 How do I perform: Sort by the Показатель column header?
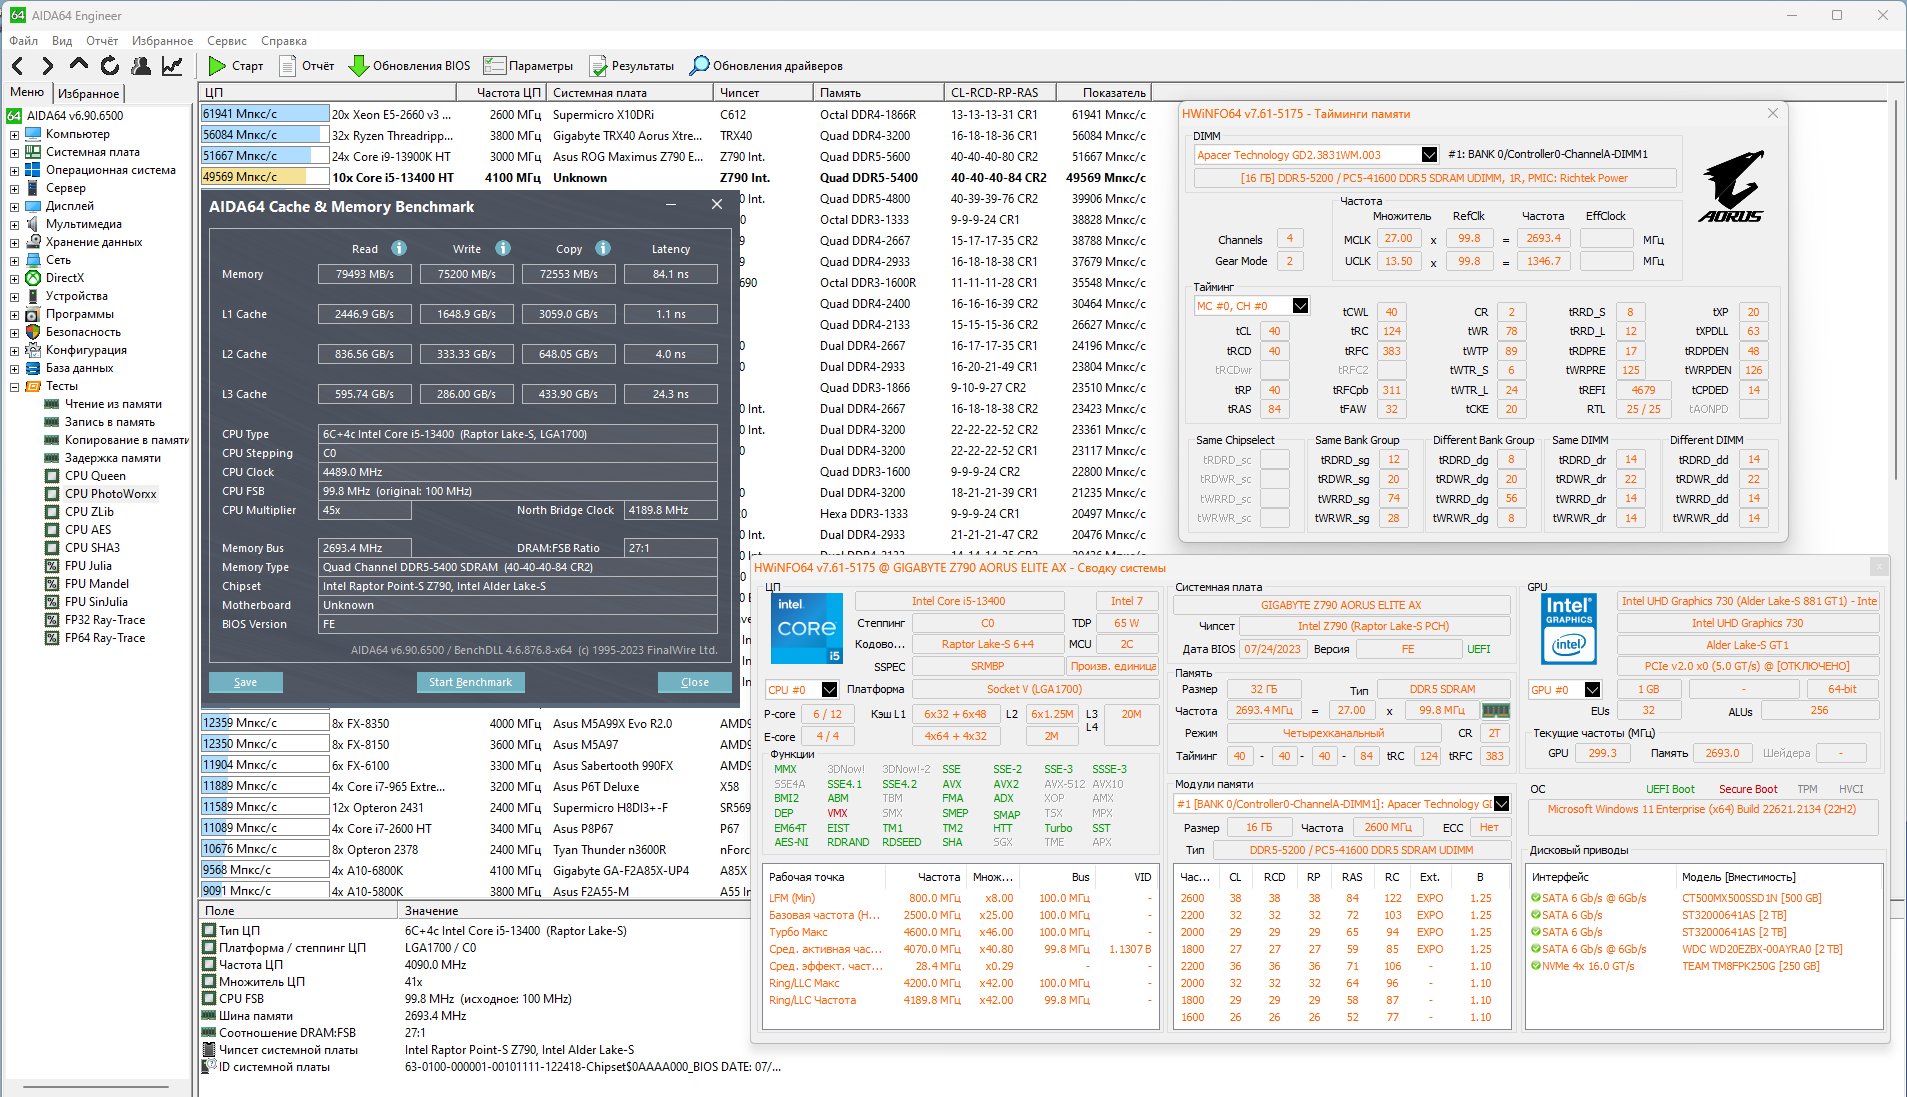1104,93
